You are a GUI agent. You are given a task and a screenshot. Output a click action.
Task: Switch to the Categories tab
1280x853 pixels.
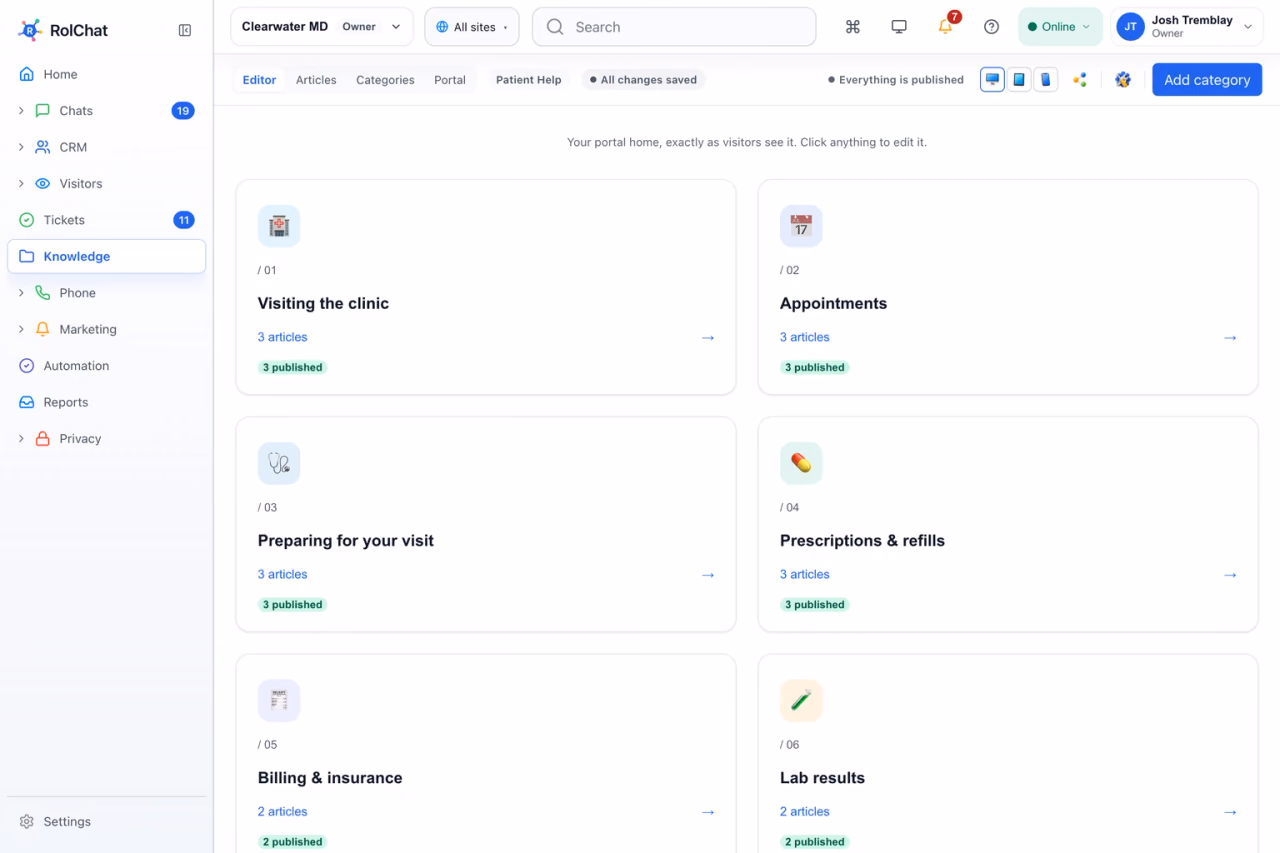coord(385,80)
